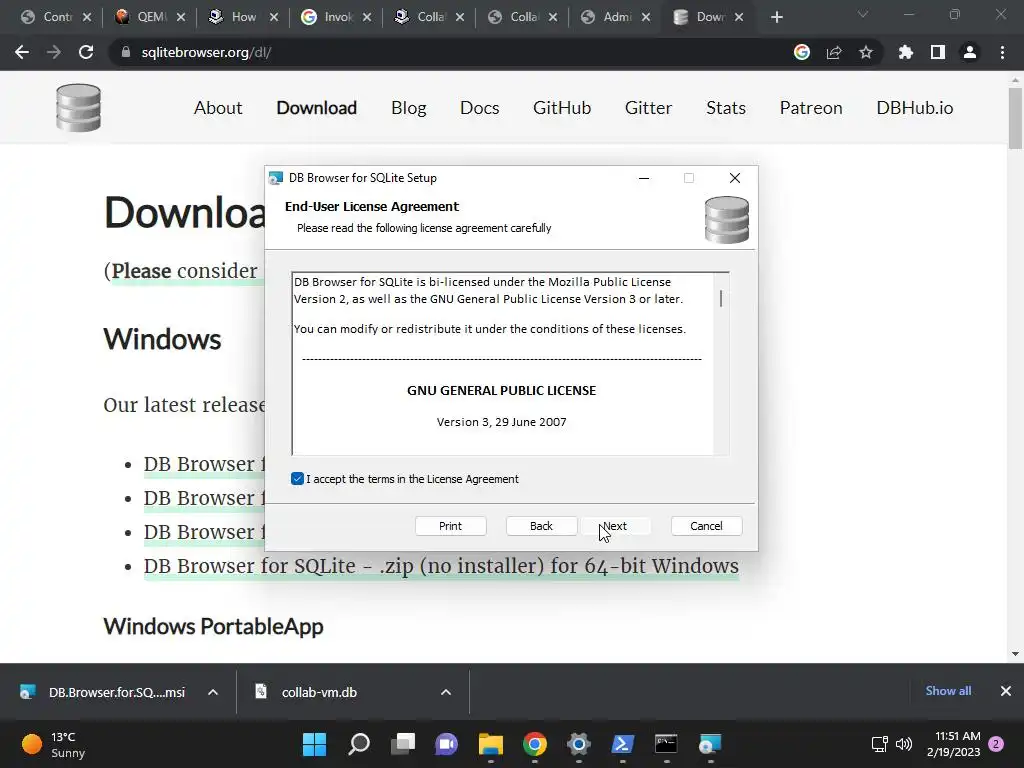Open the Chat taskbar icon

click(x=447, y=744)
